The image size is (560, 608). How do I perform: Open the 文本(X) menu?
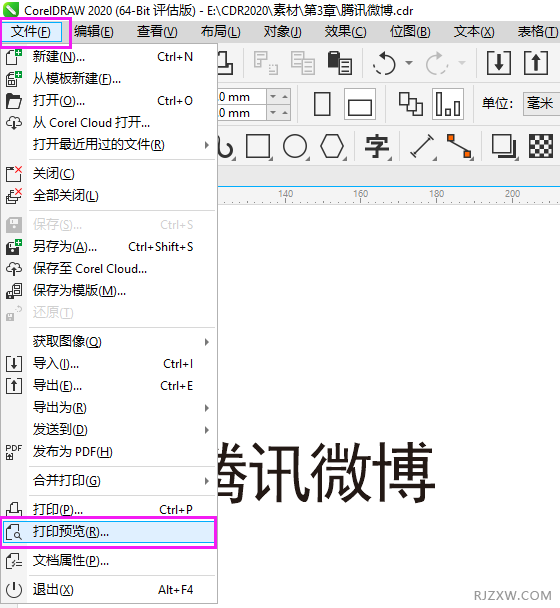point(474,32)
